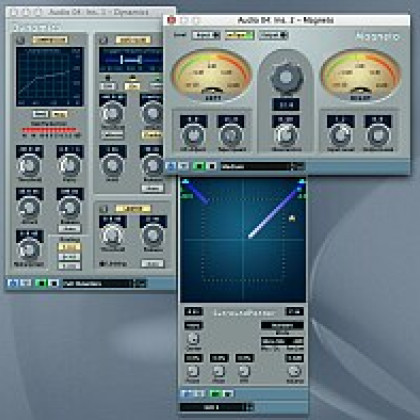Toggle Auto button under Compressor Release knob

pyautogui.click(x=69, y=229)
